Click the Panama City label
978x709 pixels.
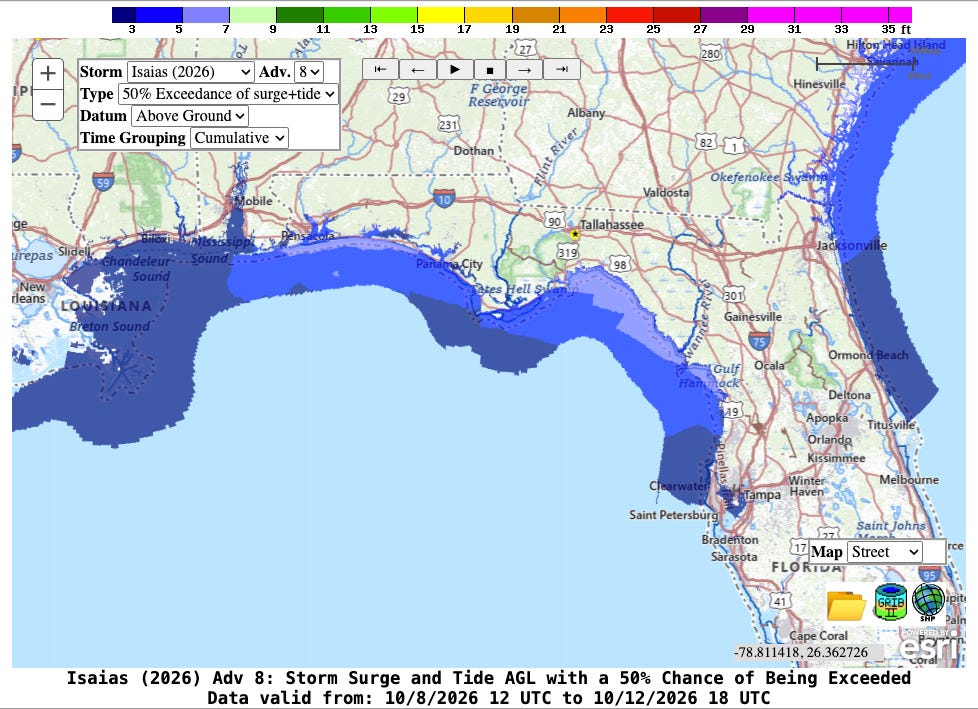449,264
